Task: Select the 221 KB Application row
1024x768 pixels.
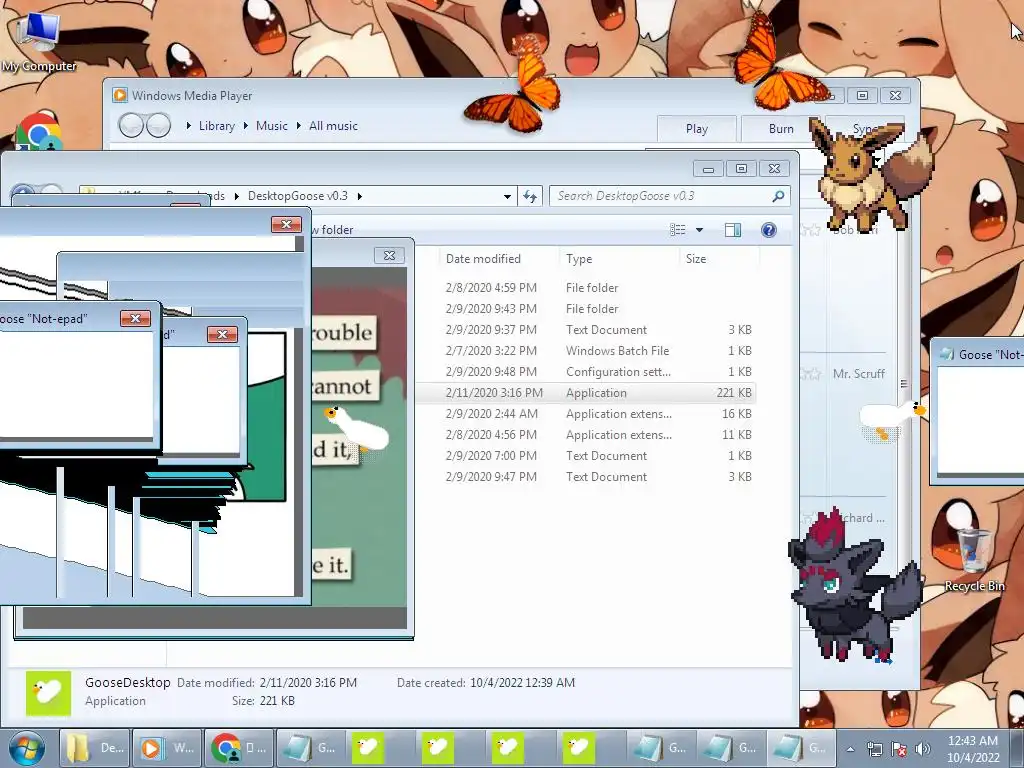Action: pyautogui.click(x=586, y=392)
